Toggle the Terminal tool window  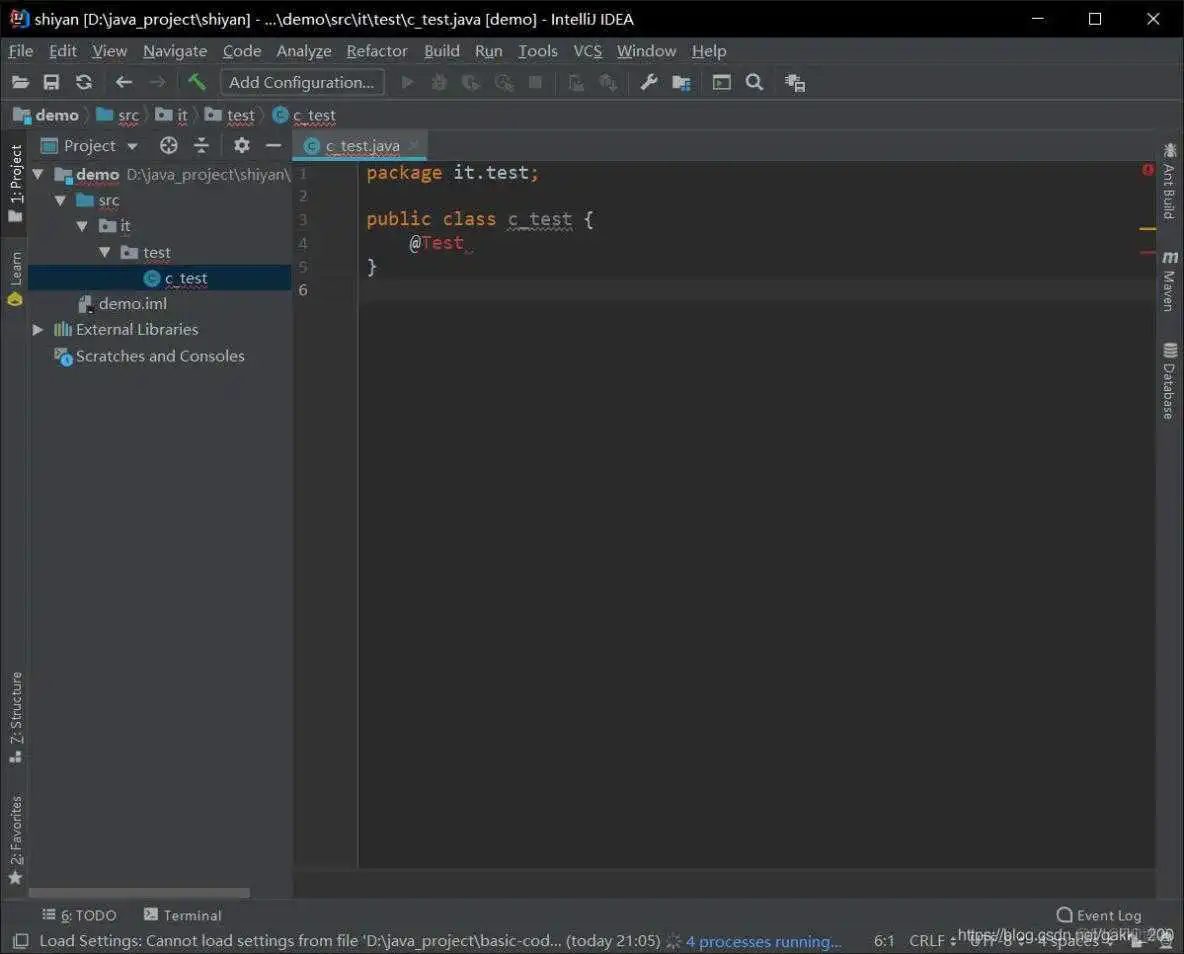click(x=182, y=915)
